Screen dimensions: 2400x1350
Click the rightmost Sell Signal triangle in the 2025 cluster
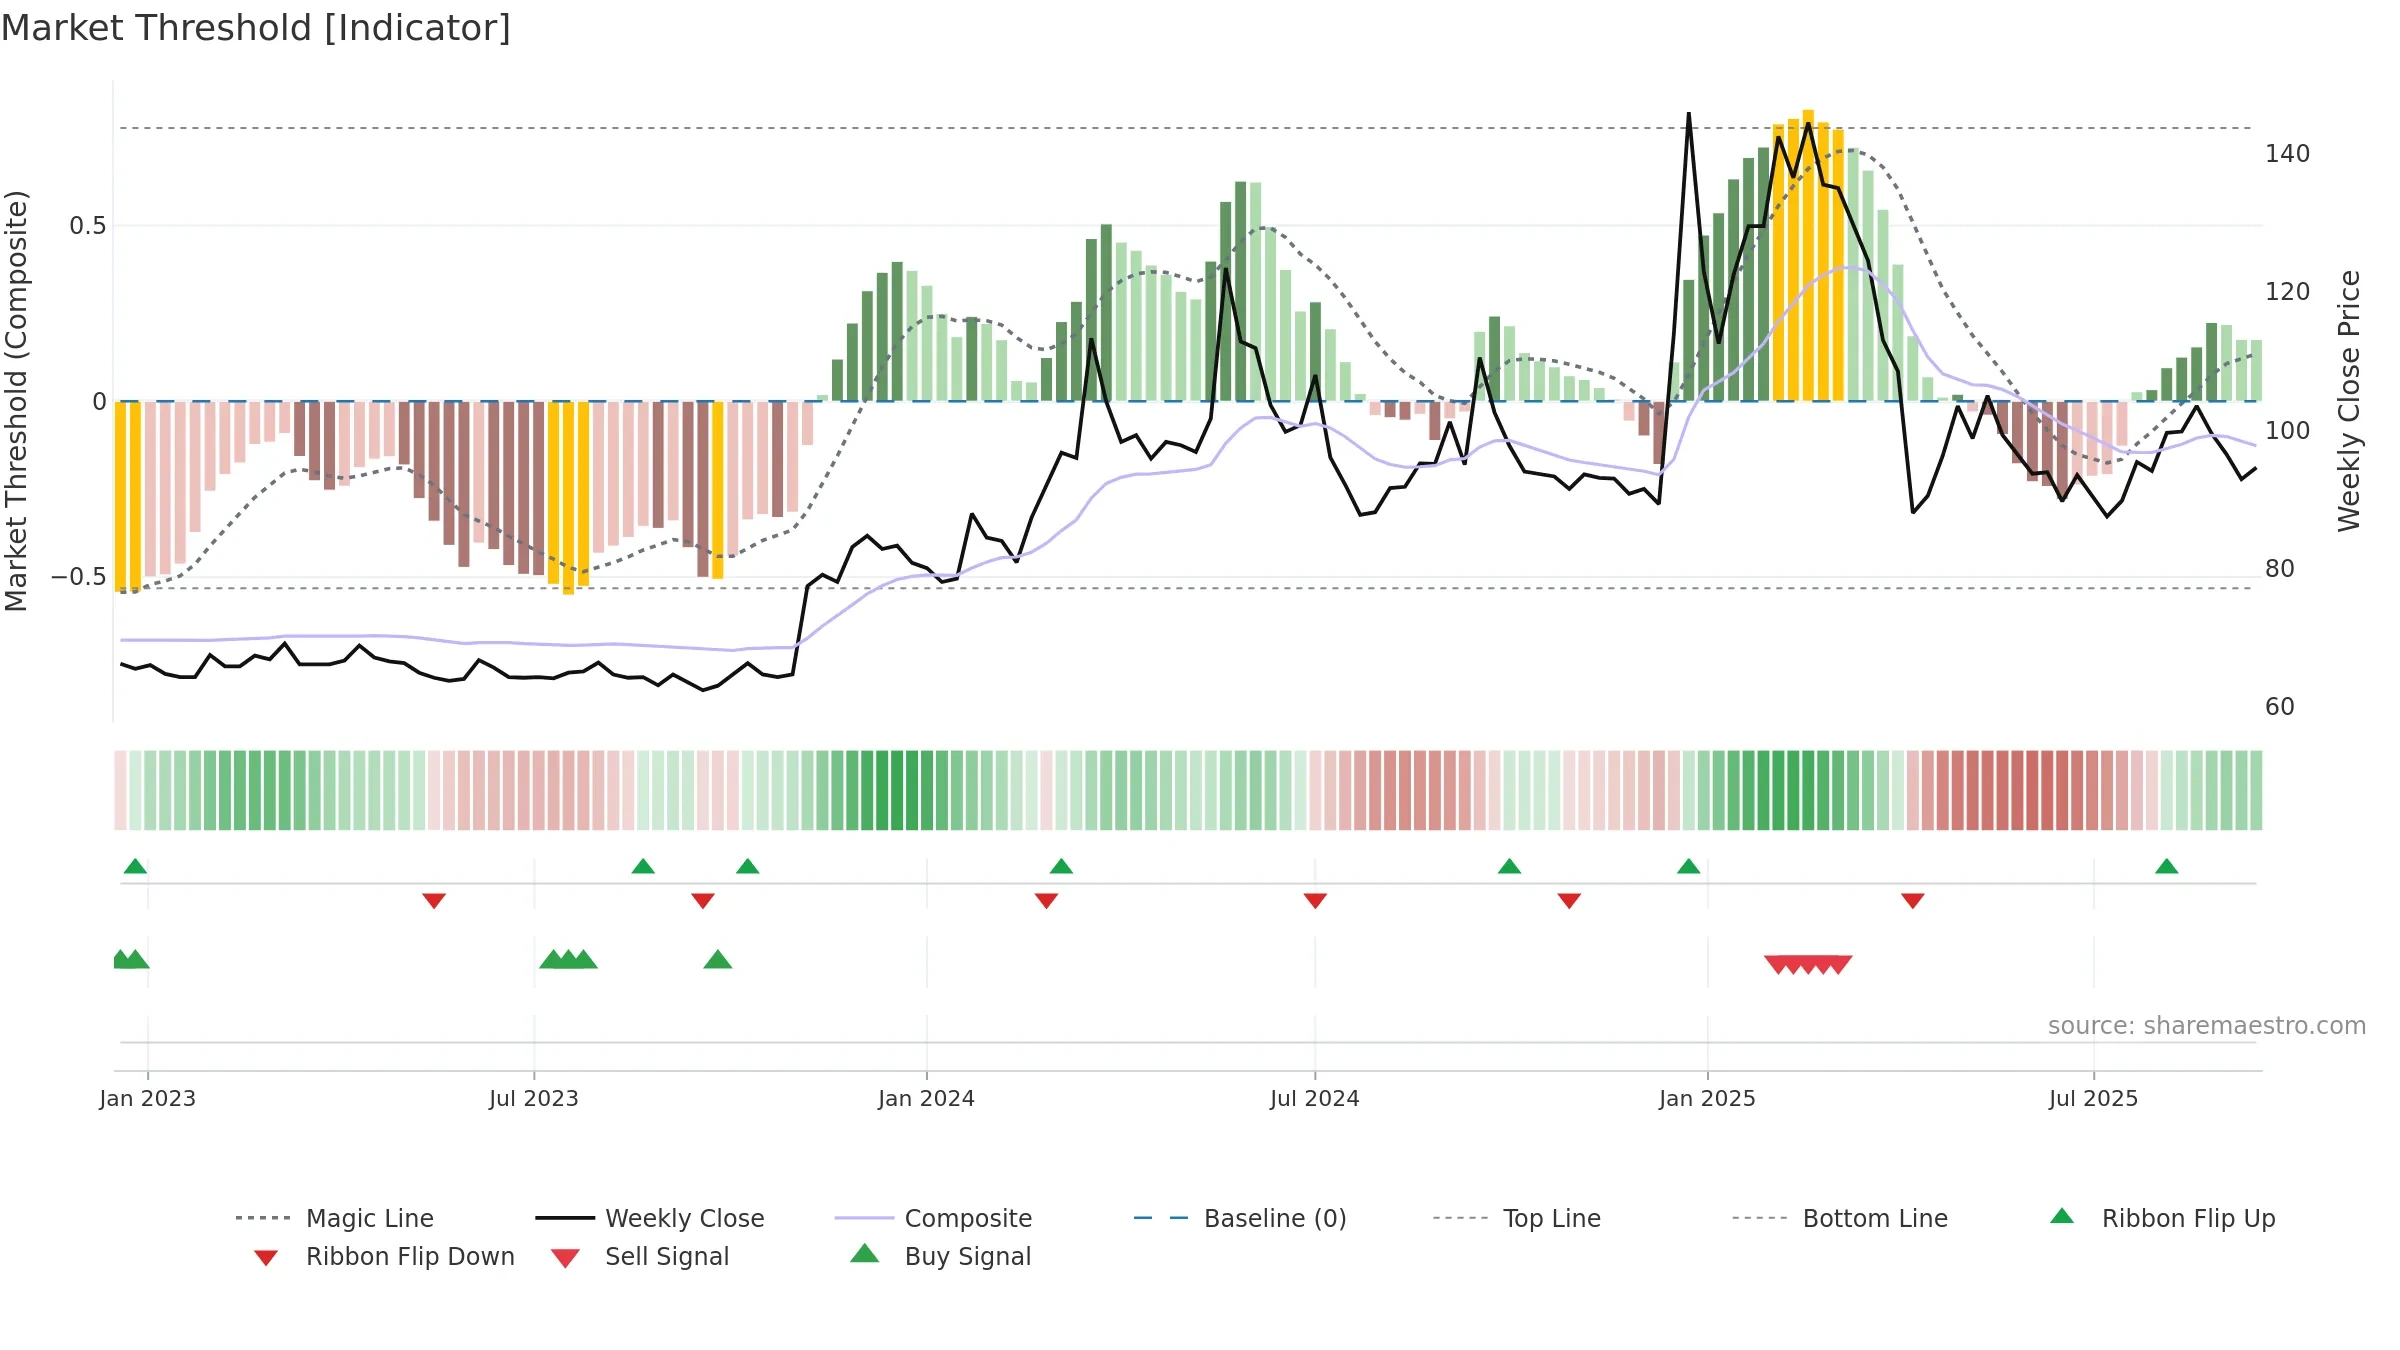point(1839,964)
